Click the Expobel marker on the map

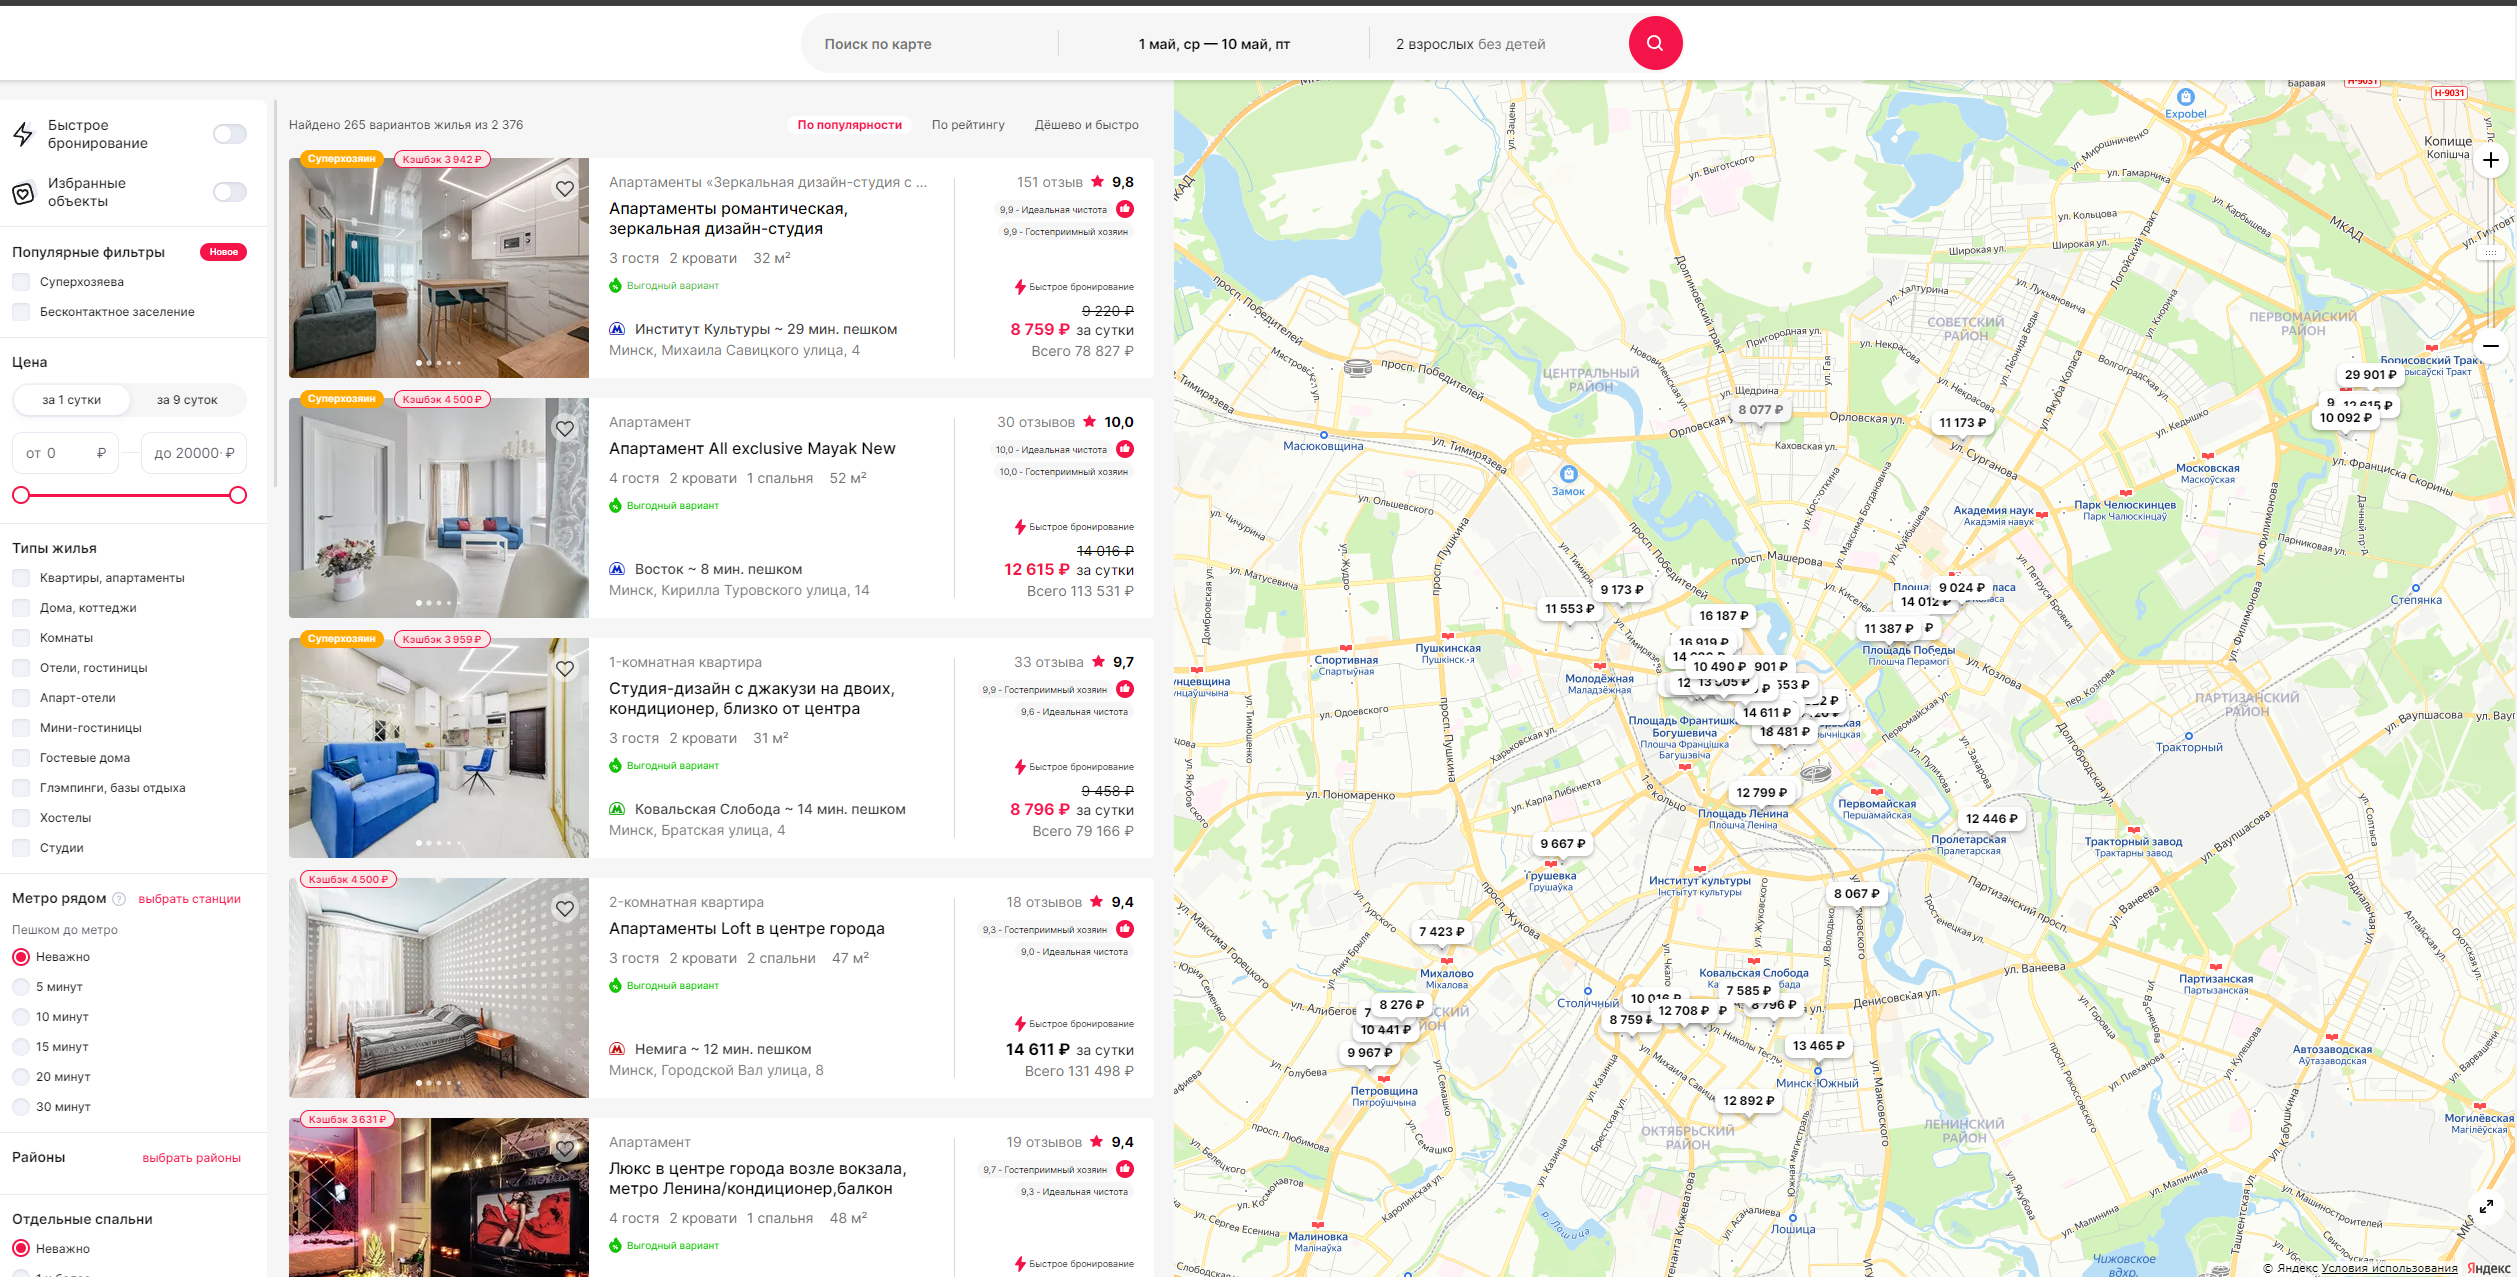(2185, 98)
